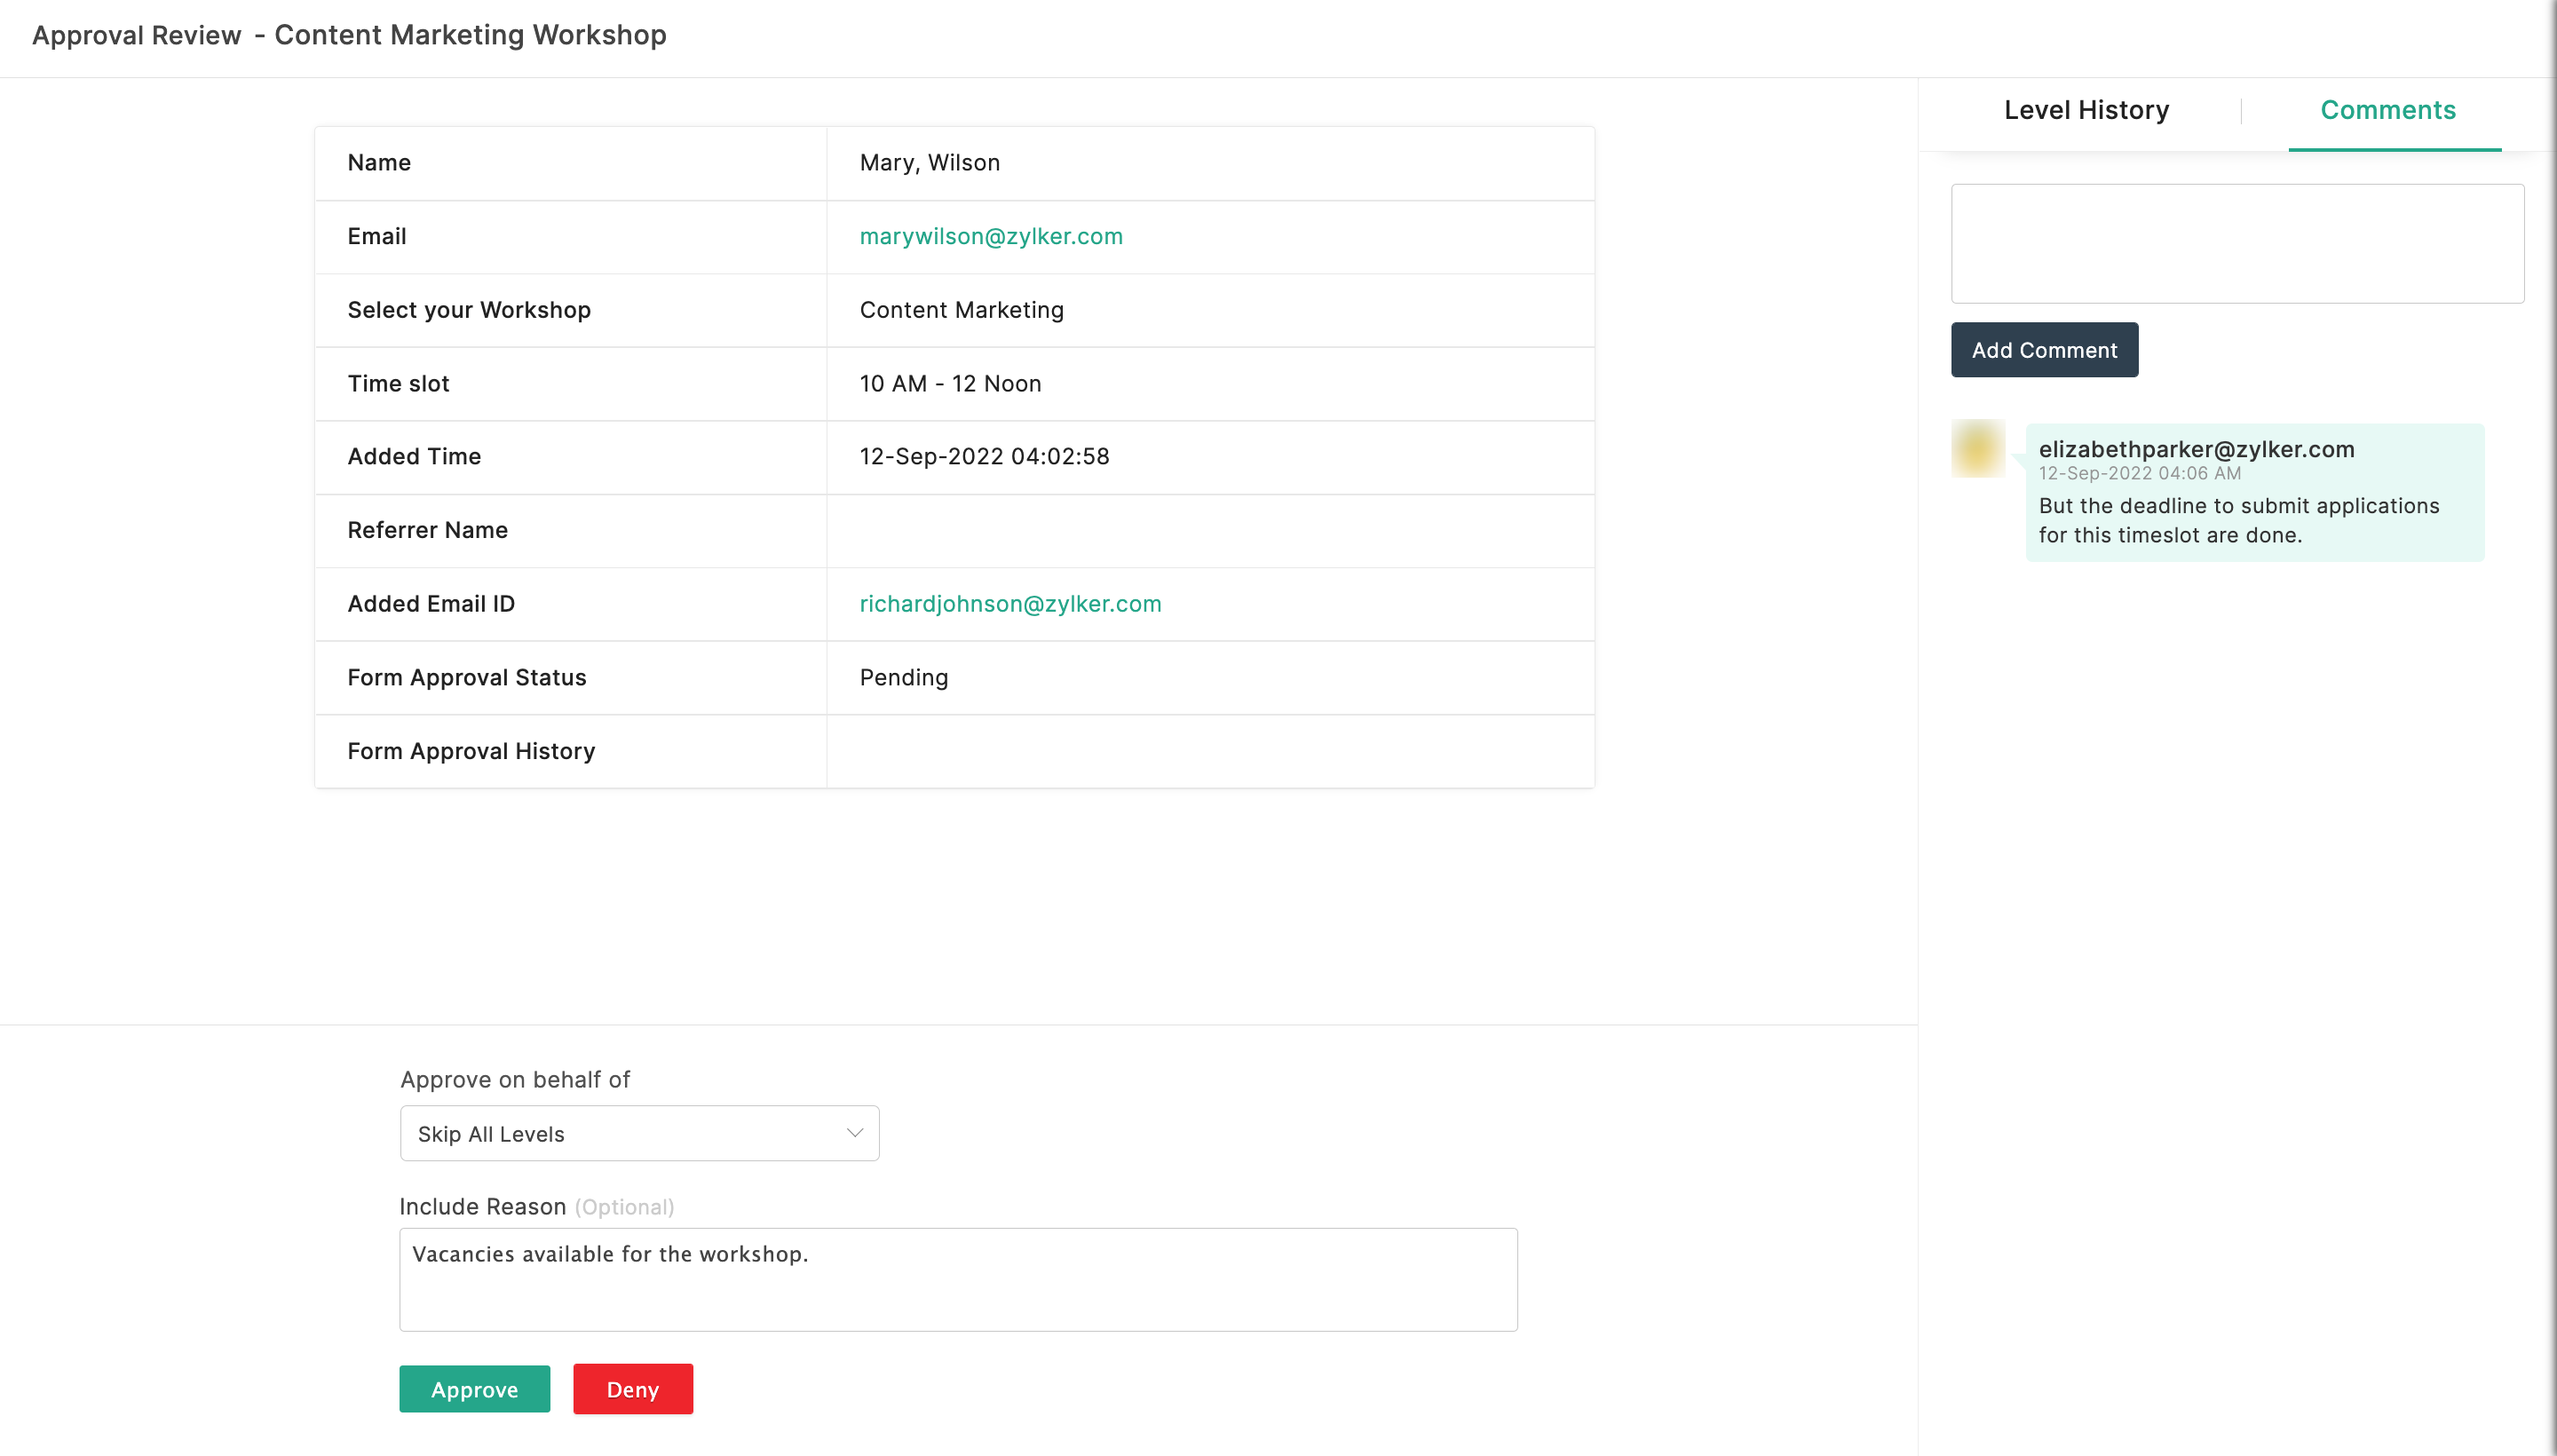Click the red Deny button
This screenshot has width=2557, height=1456.
(x=632, y=1389)
